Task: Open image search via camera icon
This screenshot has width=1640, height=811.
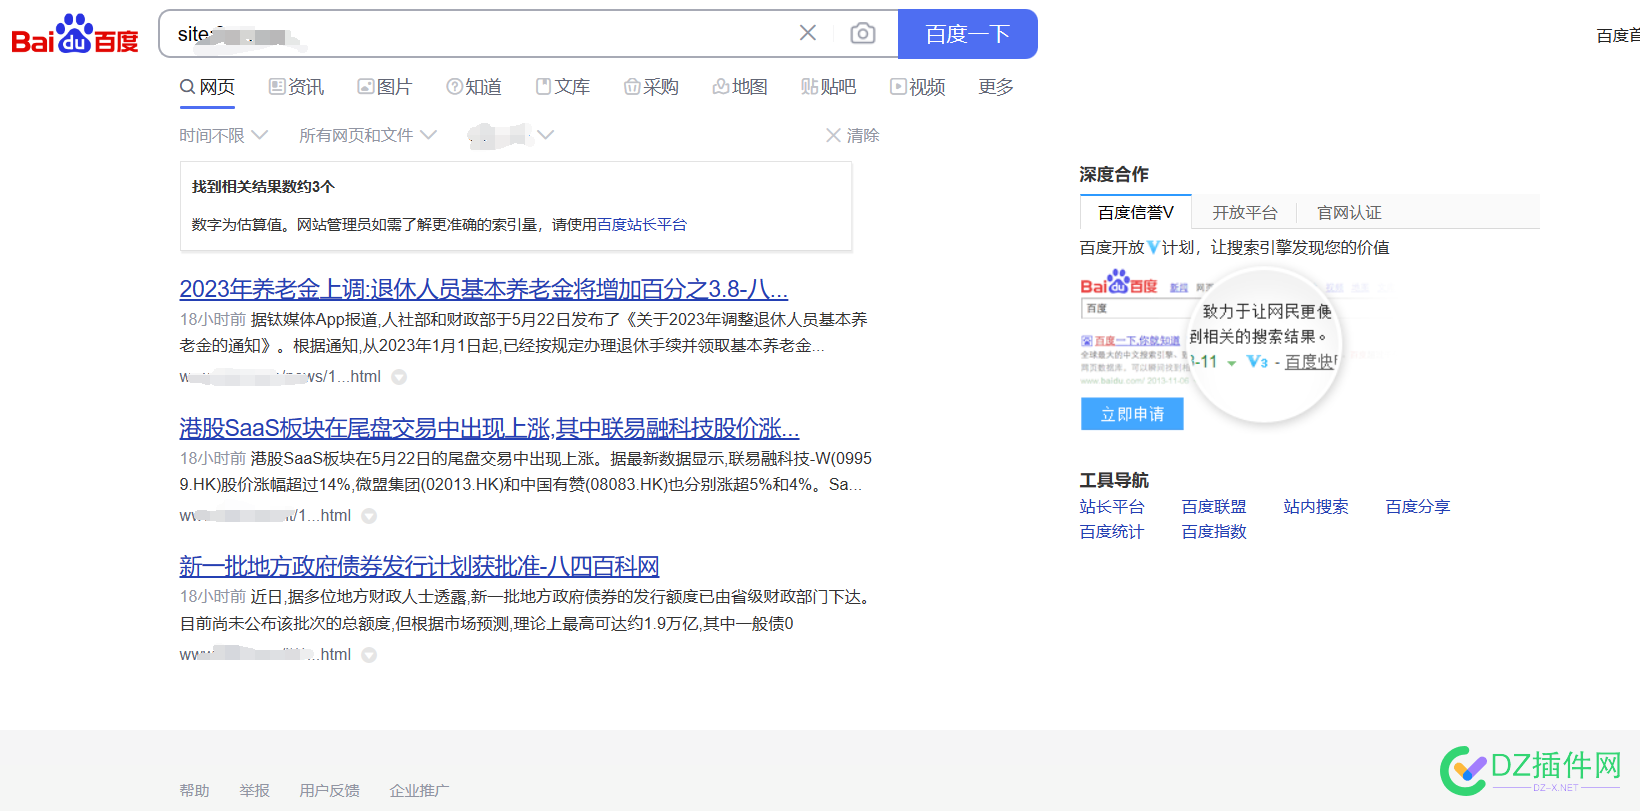Action: point(863,34)
